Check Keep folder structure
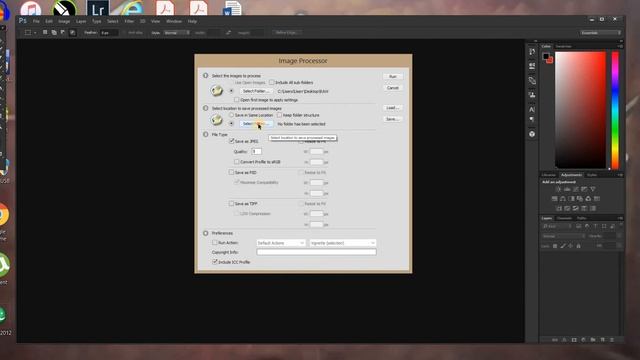640x360 pixels. click(280, 115)
